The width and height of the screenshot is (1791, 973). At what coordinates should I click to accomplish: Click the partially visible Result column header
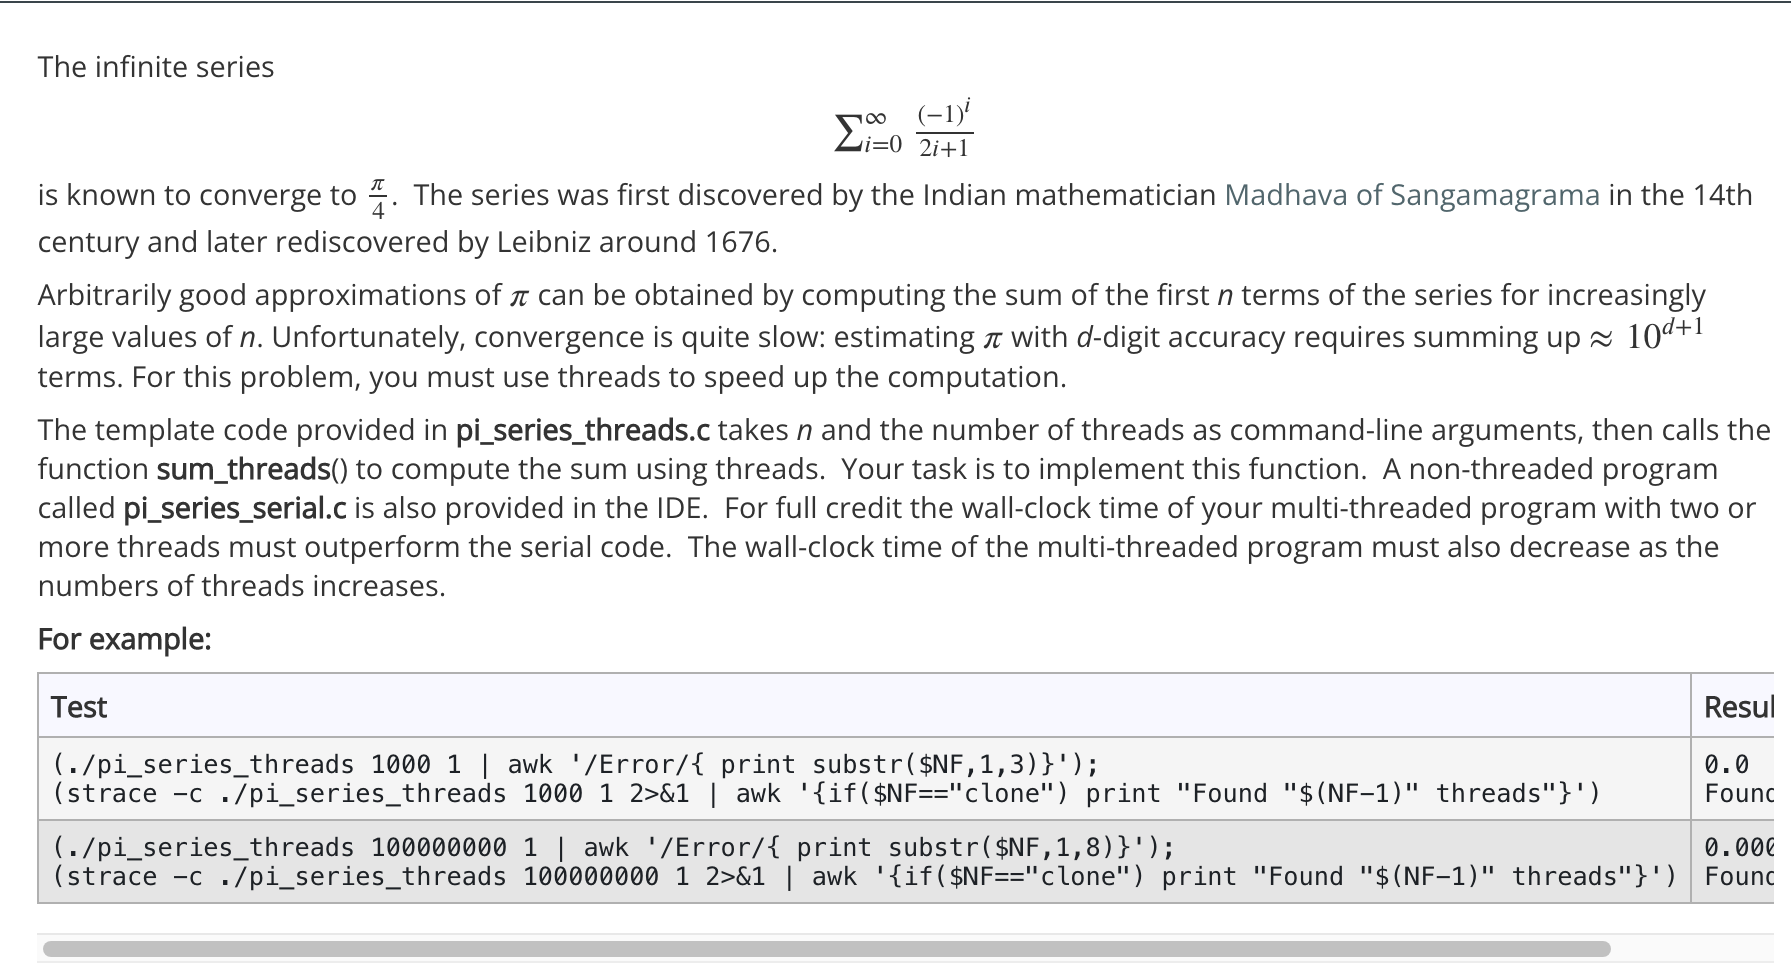[x=1738, y=707]
